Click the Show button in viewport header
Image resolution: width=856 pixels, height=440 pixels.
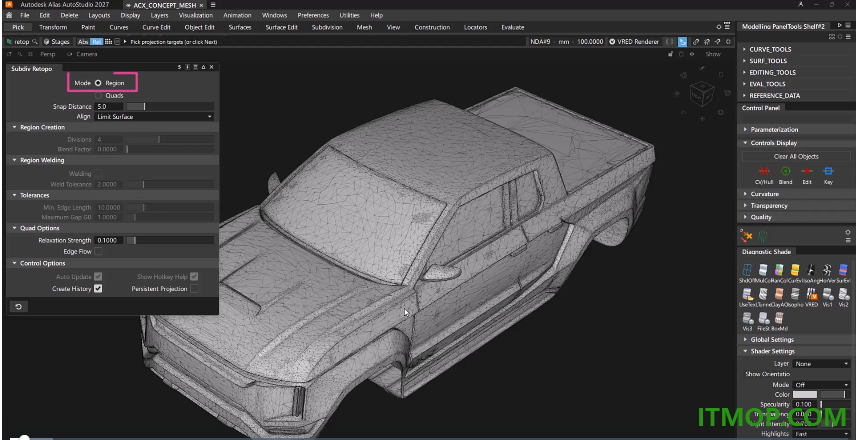coord(713,54)
